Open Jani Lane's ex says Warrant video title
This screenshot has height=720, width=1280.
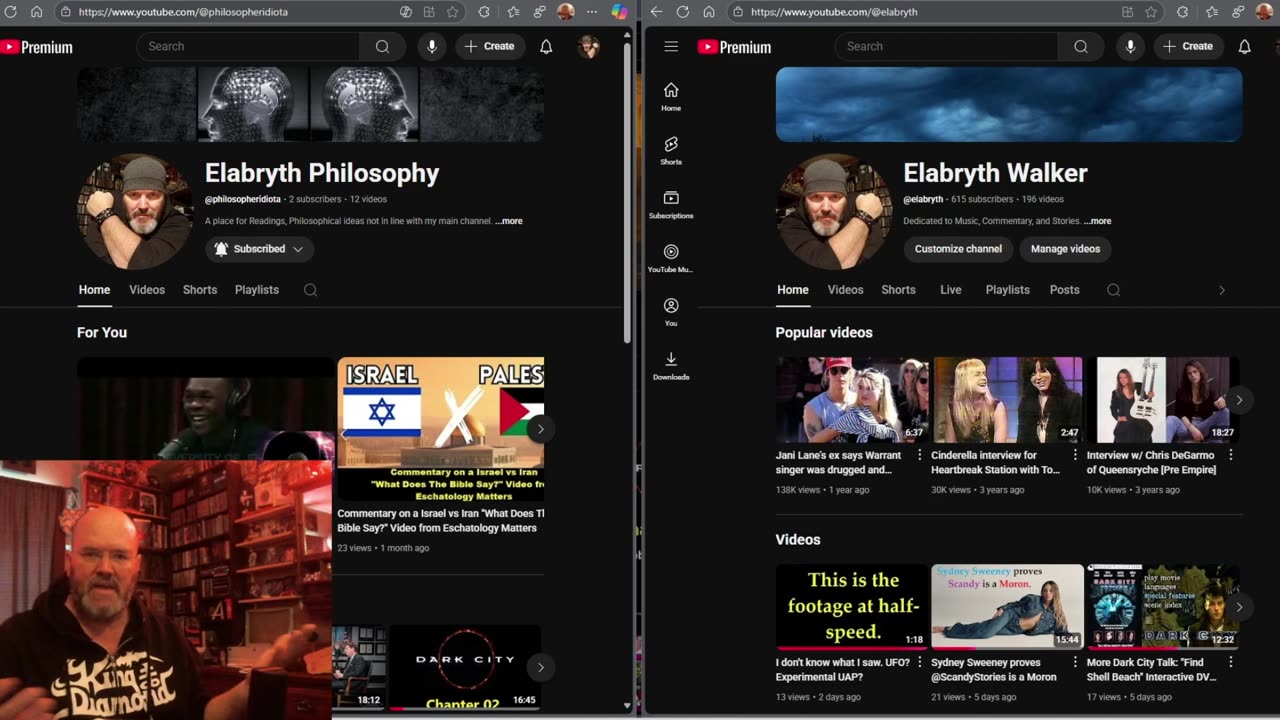point(838,462)
